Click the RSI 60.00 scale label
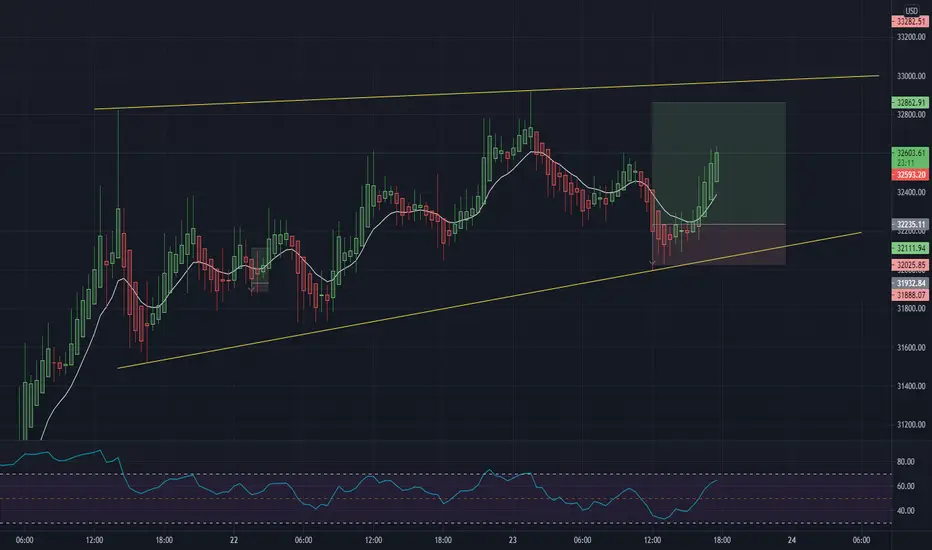932x550 pixels. pos(905,486)
